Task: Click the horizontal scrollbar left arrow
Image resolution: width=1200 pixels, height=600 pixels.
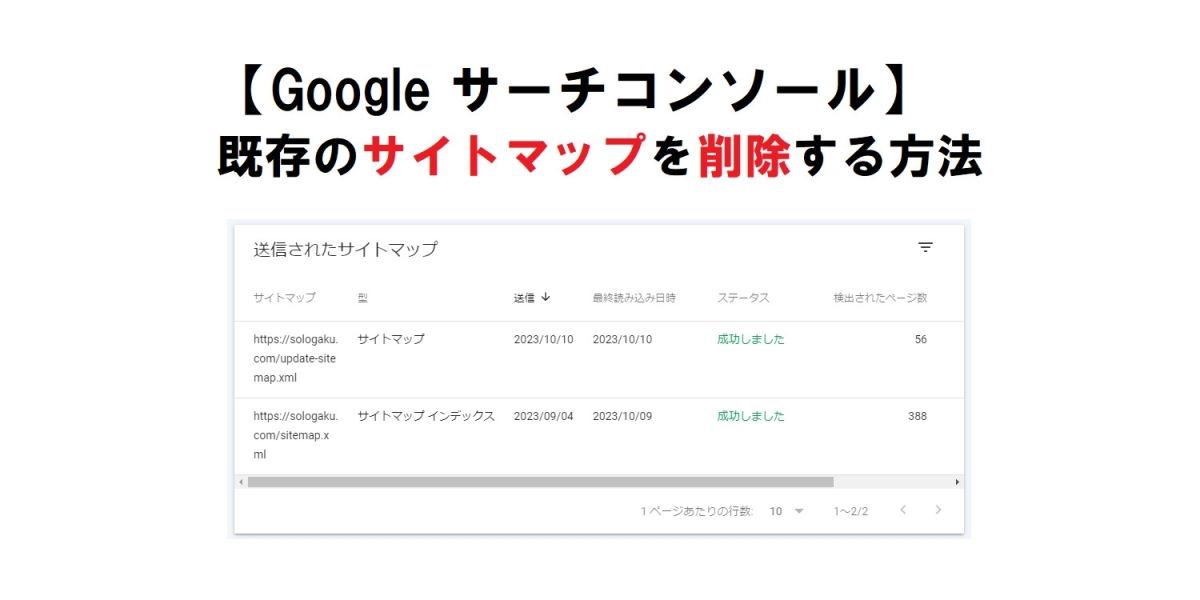Action: 241,482
